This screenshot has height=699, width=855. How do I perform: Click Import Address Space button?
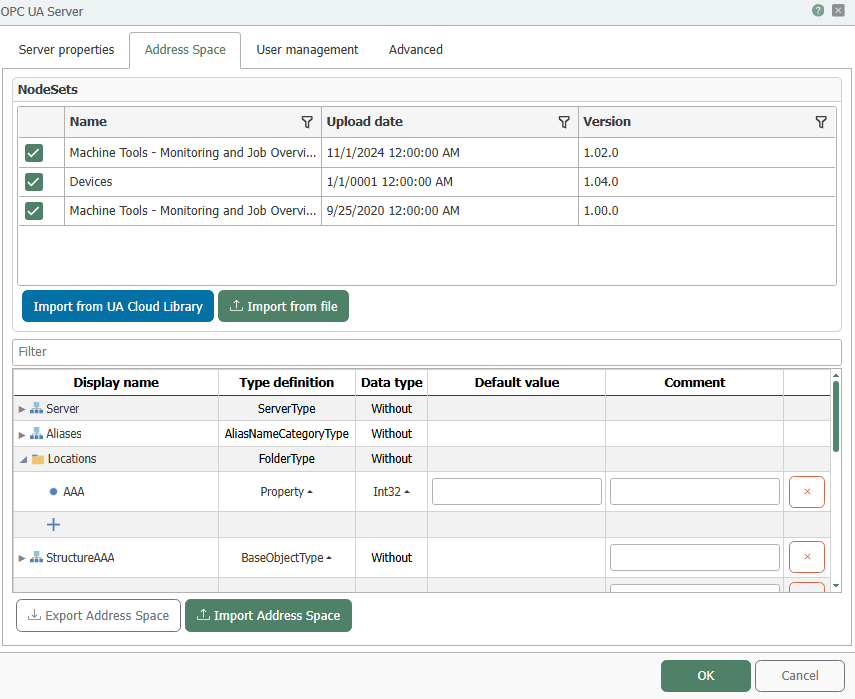(268, 616)
